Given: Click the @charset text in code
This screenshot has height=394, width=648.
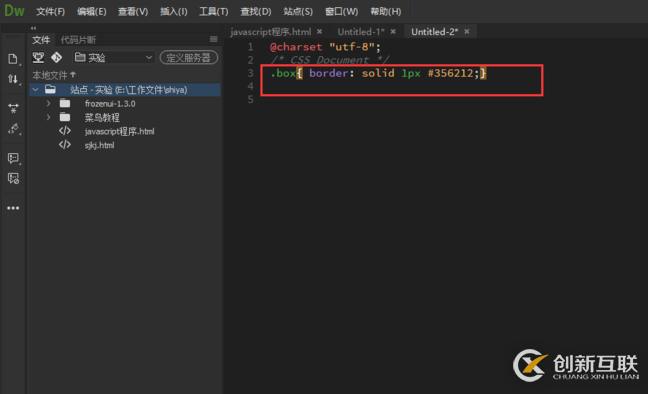Looking at the screenshot, I should (296, 47).
